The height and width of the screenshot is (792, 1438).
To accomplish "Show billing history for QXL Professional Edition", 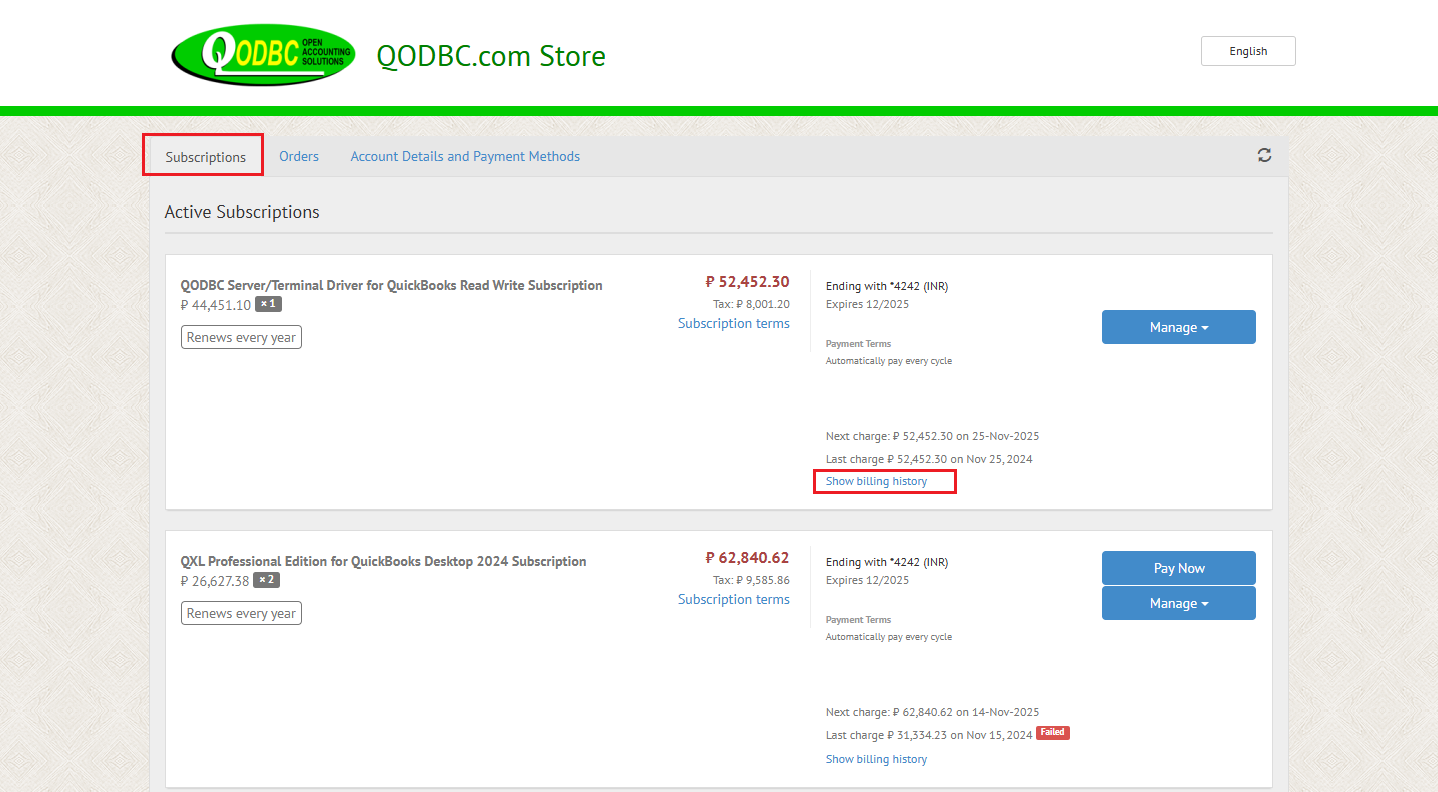I will [x=876, y=759].
